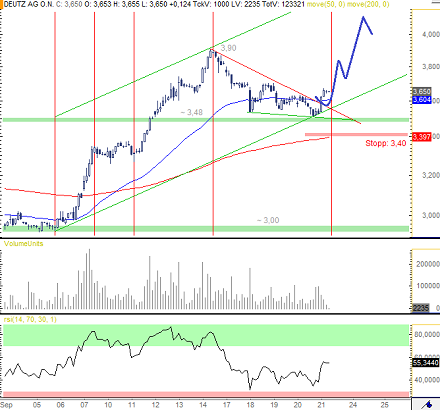The width and height of the screenshot is (440, 410).
Task: Select the DEUTZ AG O.N. chart title
Action: pyautogui.click(x=29, y=4)
